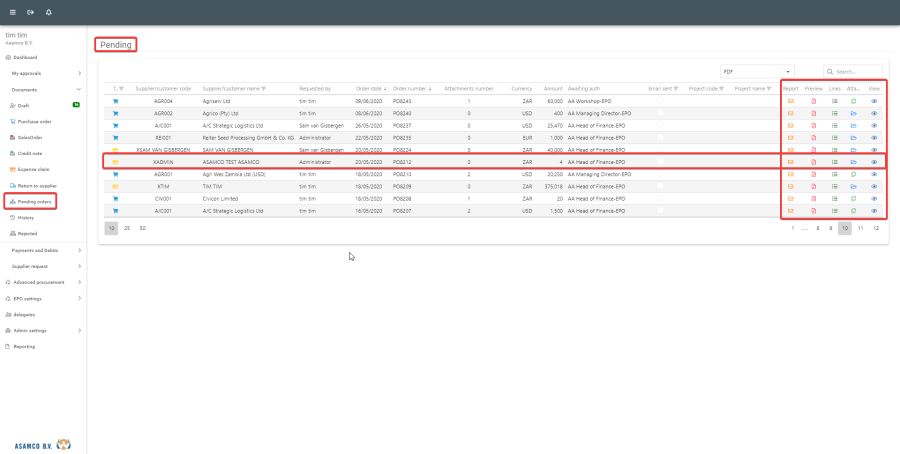Open Pending orders in sidebar
This screenshot has width=900, height=454.
click(x=34, y=201)
